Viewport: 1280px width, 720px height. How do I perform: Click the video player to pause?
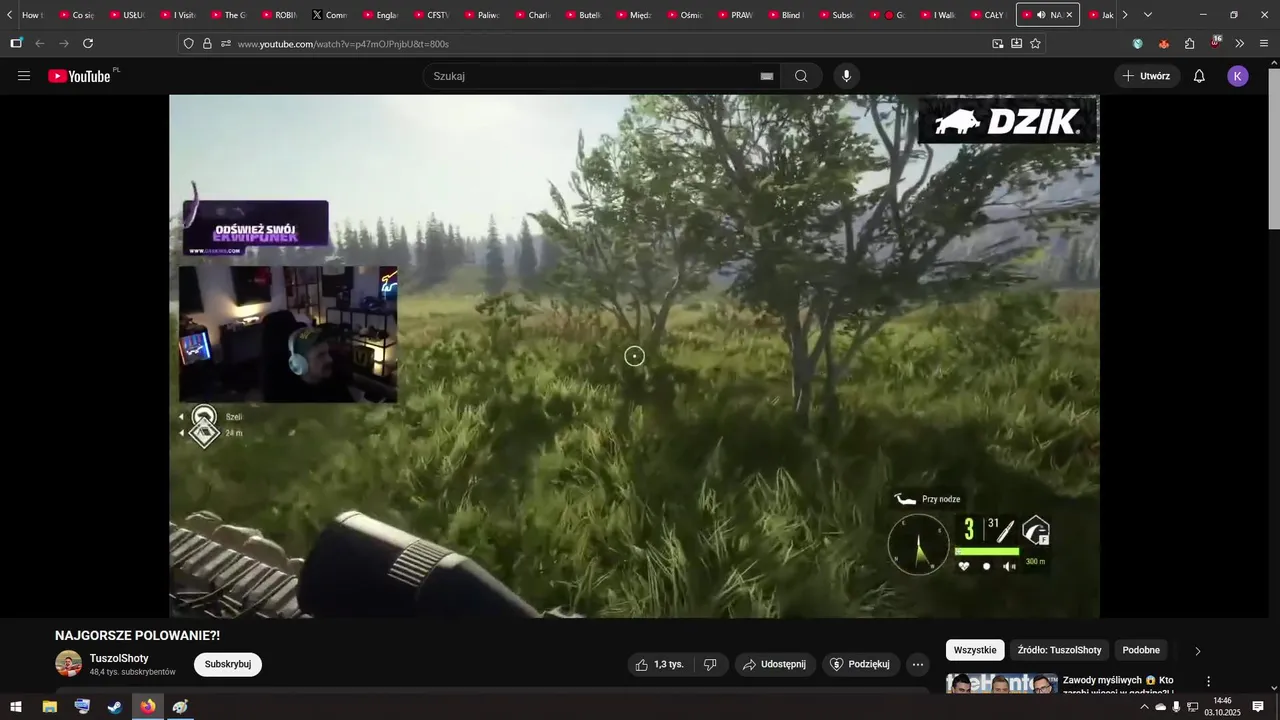634,356
